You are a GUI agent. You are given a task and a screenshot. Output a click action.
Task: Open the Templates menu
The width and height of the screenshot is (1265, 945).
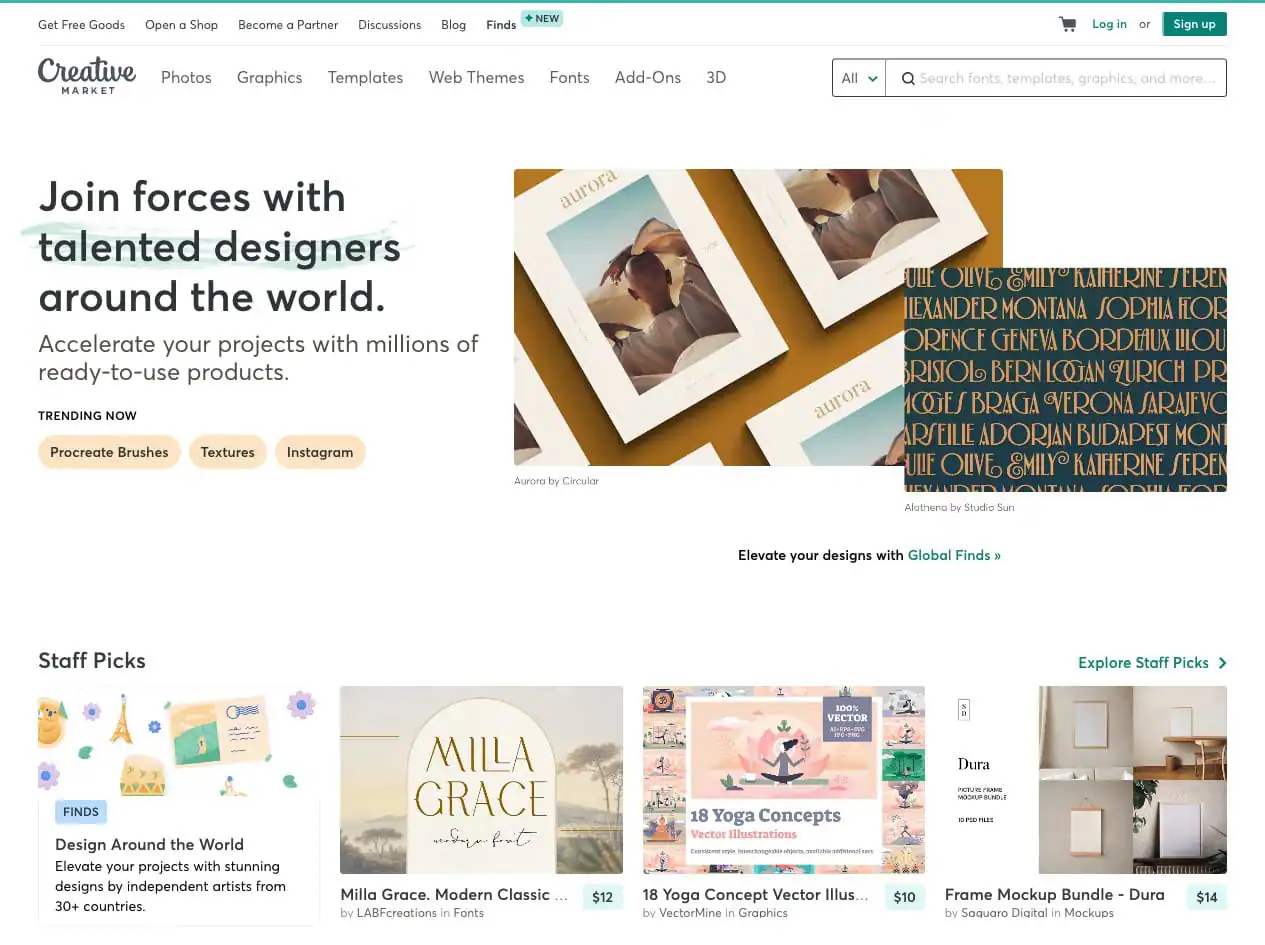click(365, 77)
